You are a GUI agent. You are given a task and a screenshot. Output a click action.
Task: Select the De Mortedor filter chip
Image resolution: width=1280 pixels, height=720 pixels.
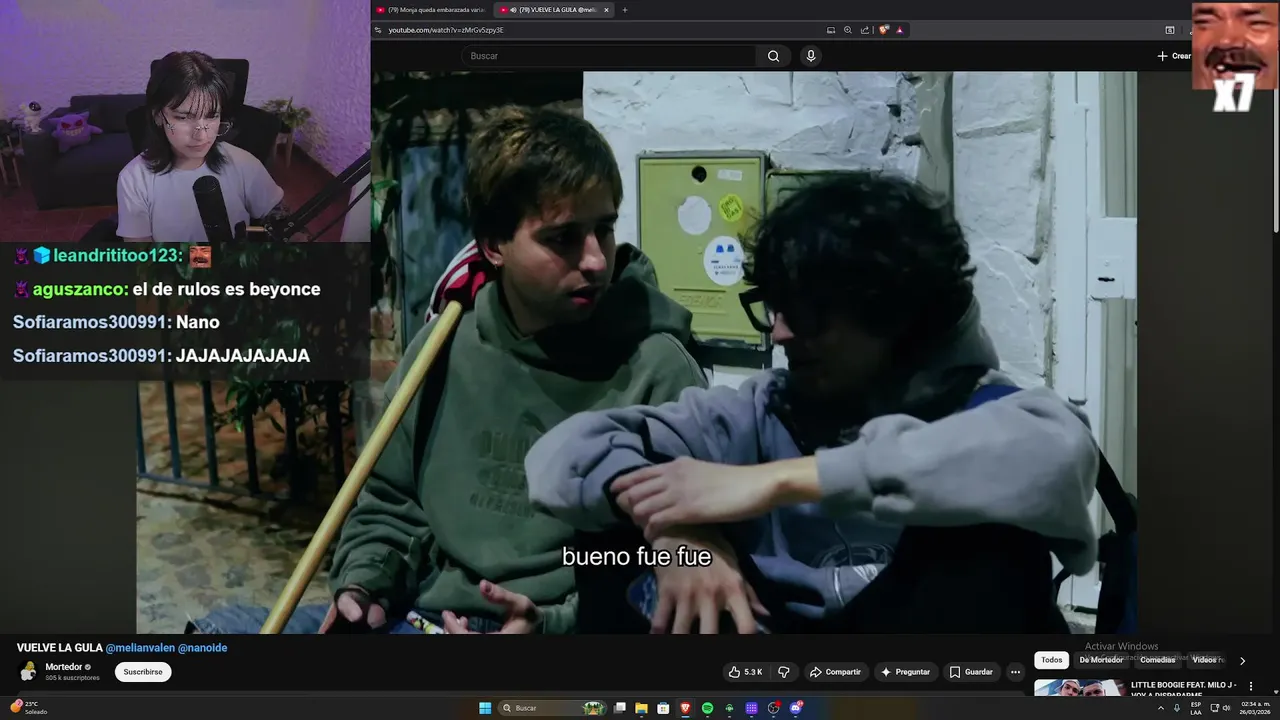(x=1101, y=660)
